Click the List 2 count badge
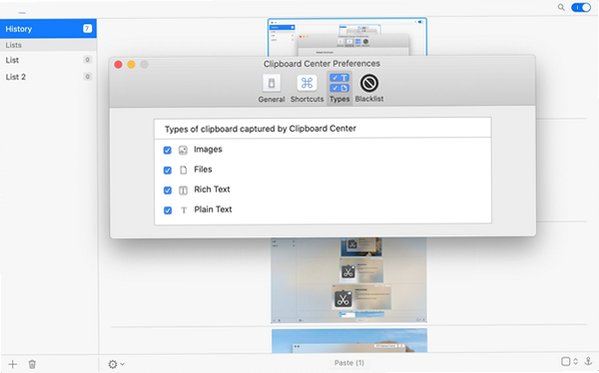Screen dimensions: 599x373 point(87,76)
